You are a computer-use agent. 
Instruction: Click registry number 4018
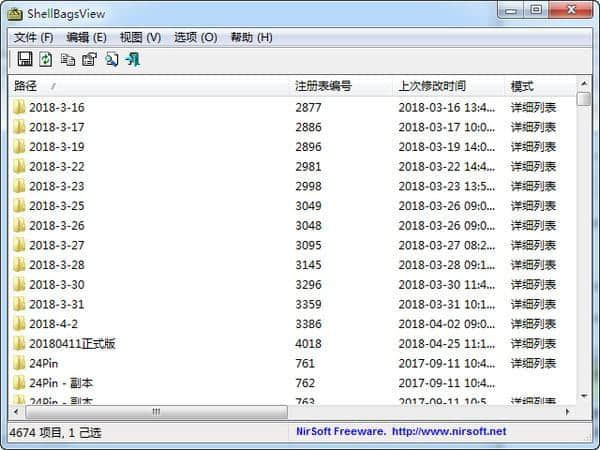click(308, 344)
